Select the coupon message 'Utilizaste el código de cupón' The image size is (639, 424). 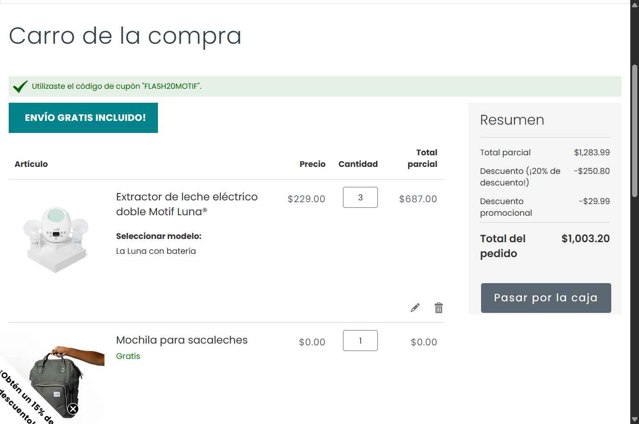pos(117,86)
